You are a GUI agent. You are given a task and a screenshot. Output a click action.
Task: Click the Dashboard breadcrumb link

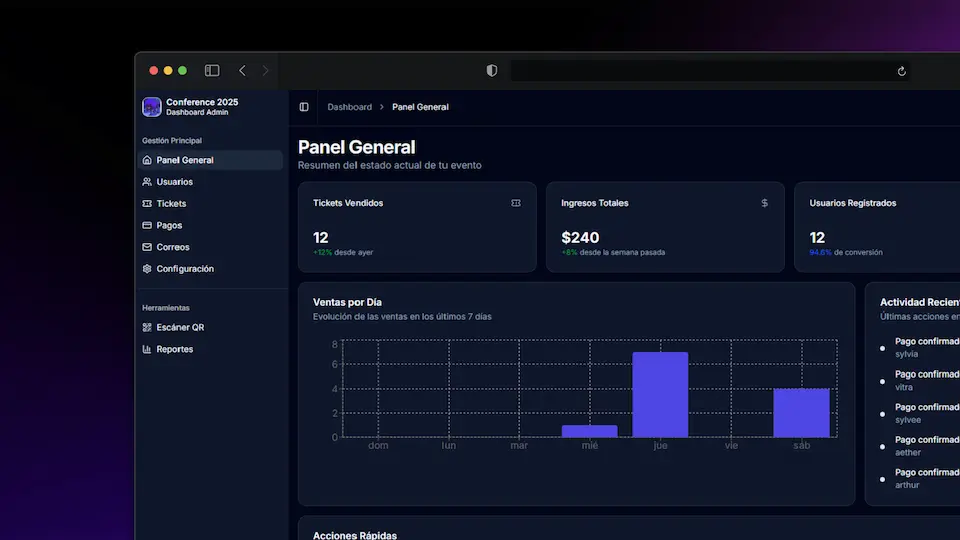350,107
